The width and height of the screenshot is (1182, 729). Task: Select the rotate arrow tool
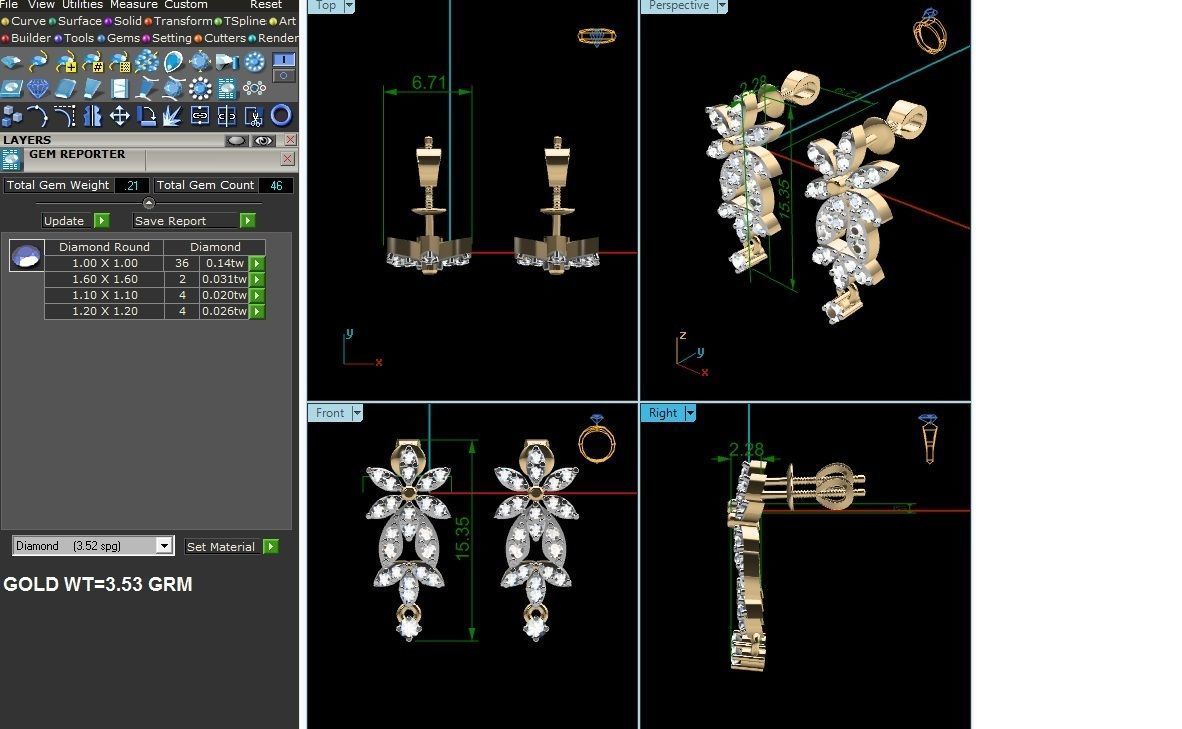point(146,116)
